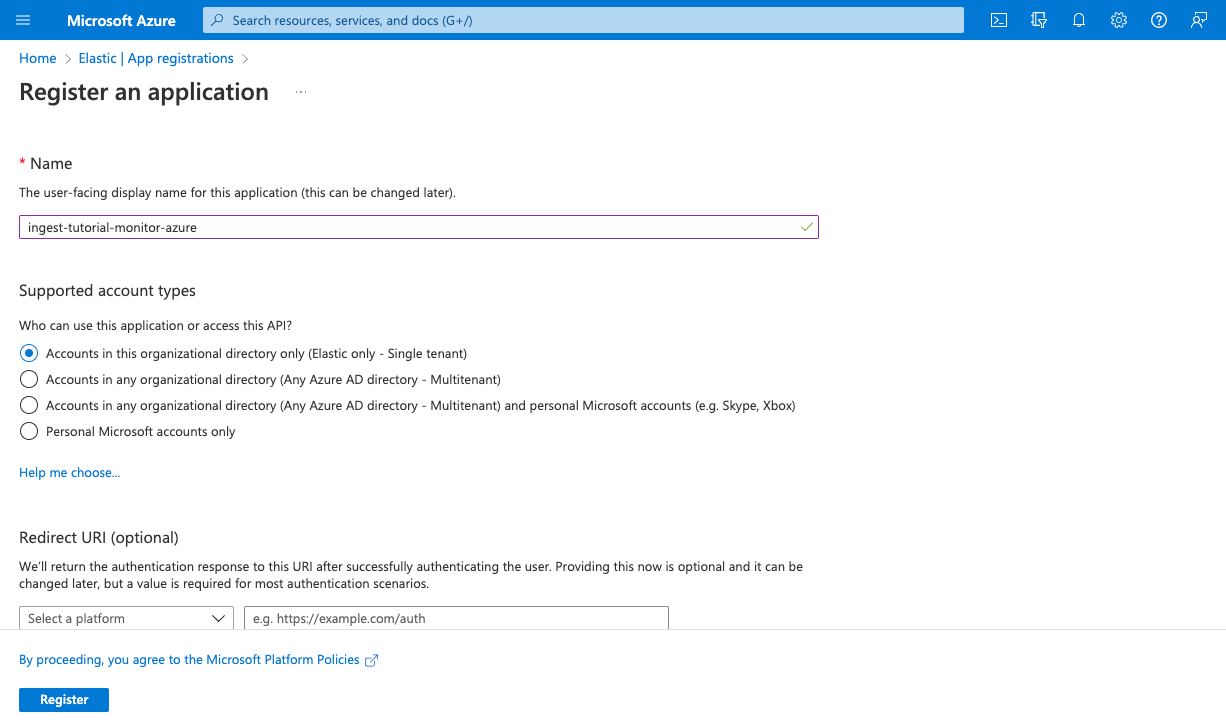Open the help question mark menu
The width and height of the screenshot is (1226, 723).
1158,19
